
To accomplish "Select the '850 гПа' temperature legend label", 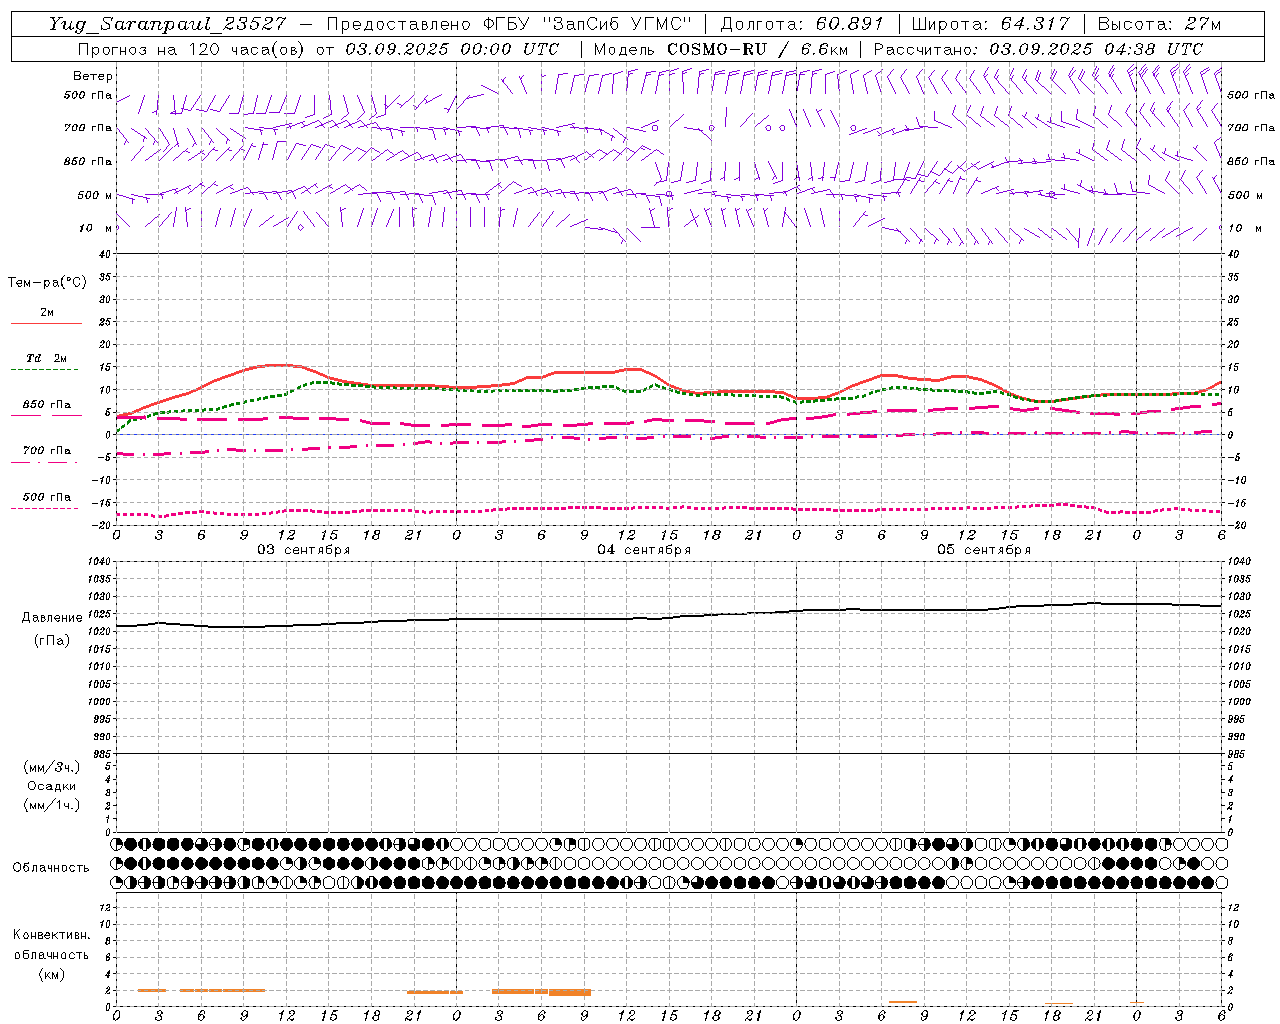I will point(46,405).
